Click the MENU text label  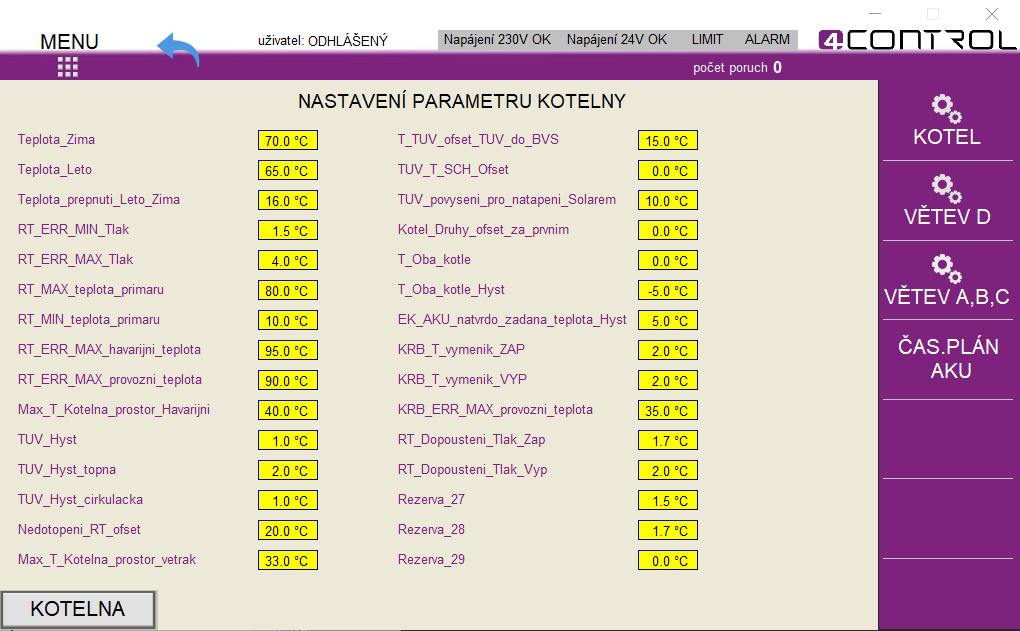pyautogui.click(x=69, y=42)
